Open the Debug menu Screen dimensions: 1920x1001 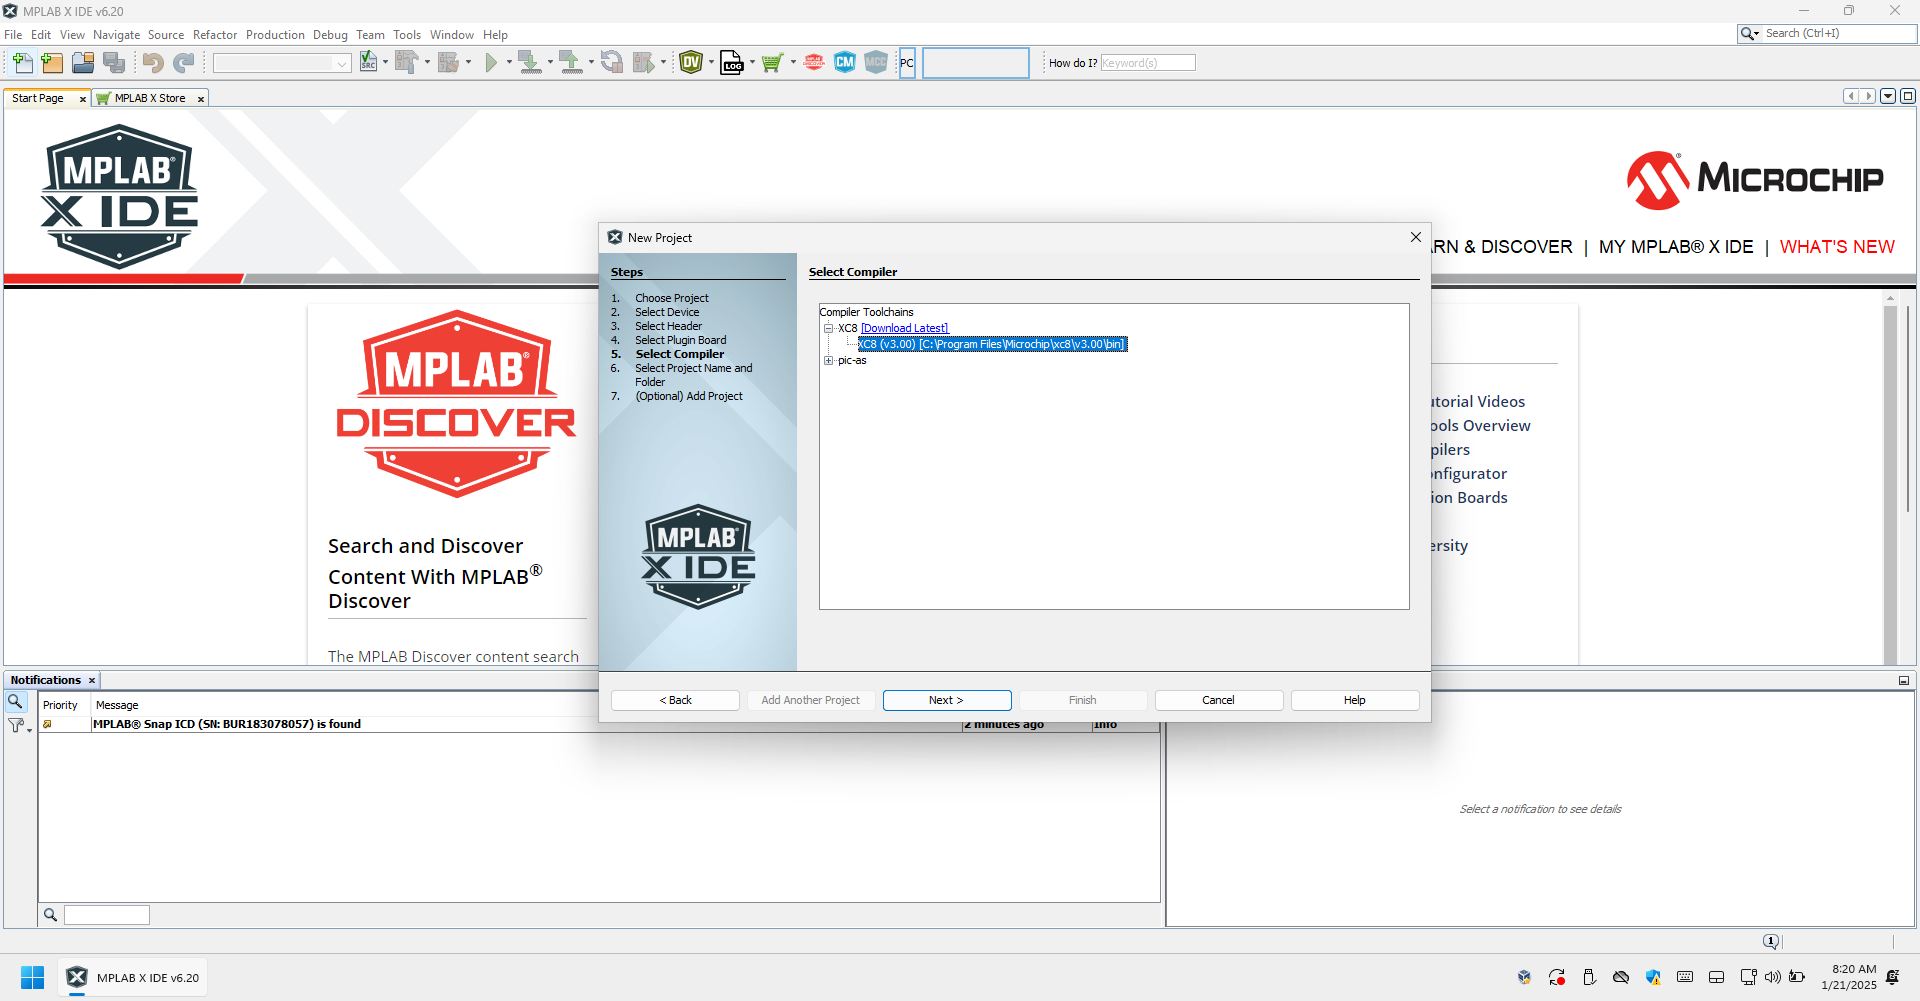330,35
